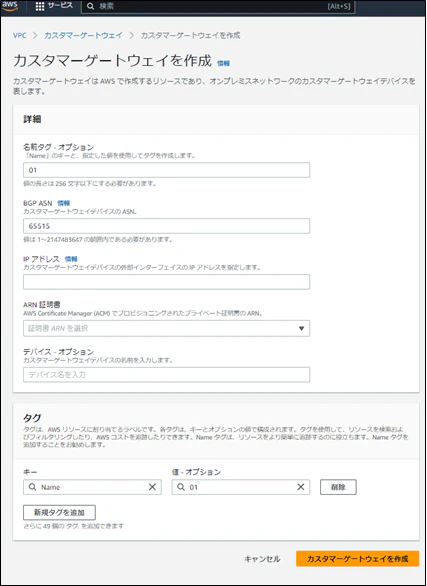Click the 名前タグ - オプション label
Screen dimensions: 427x586
click(58, 147)
